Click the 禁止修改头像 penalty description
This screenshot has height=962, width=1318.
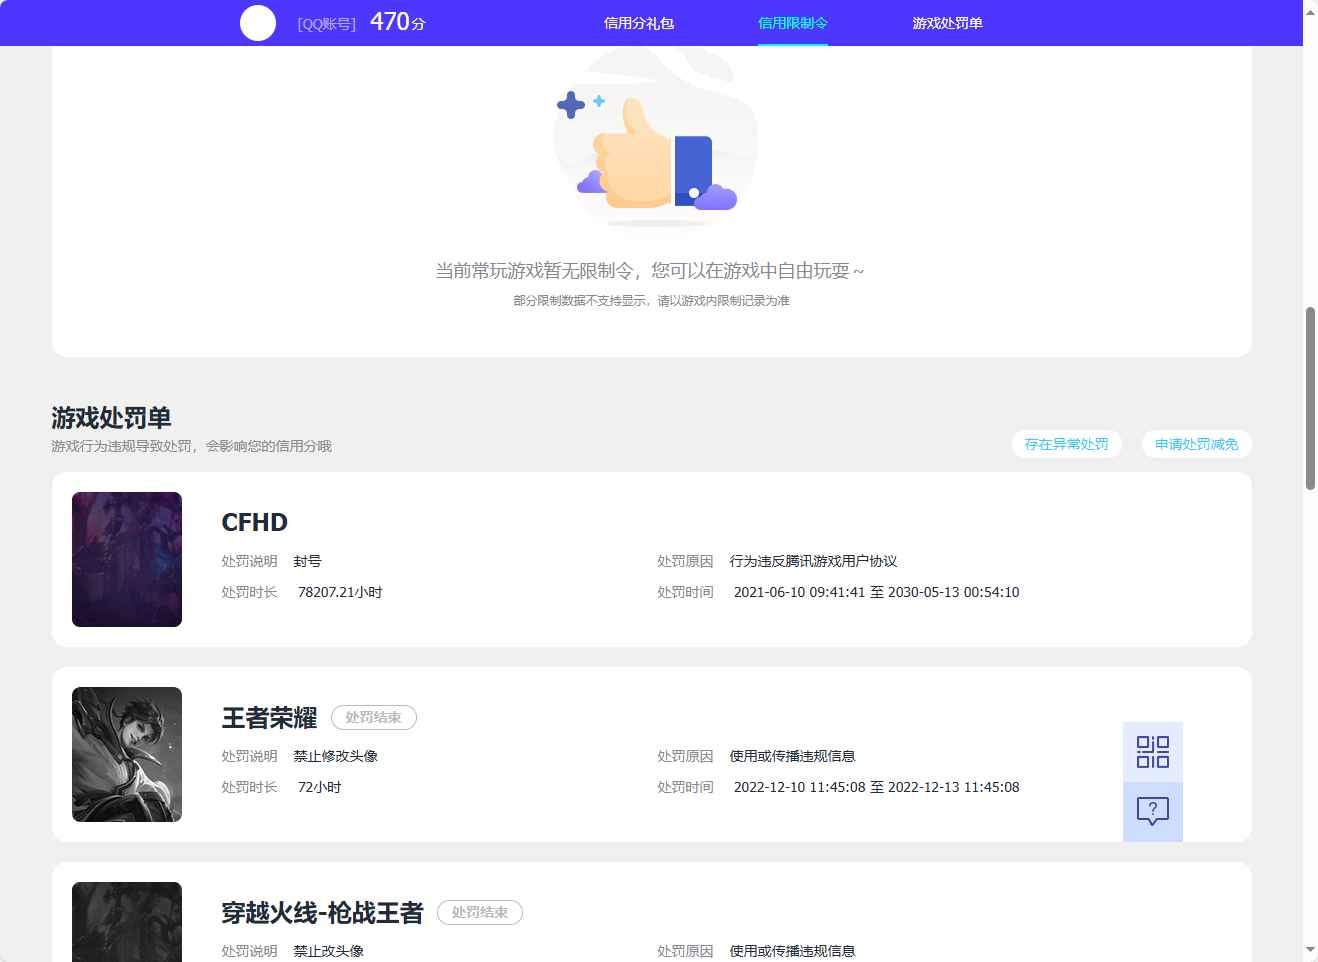tap(335, 756)
